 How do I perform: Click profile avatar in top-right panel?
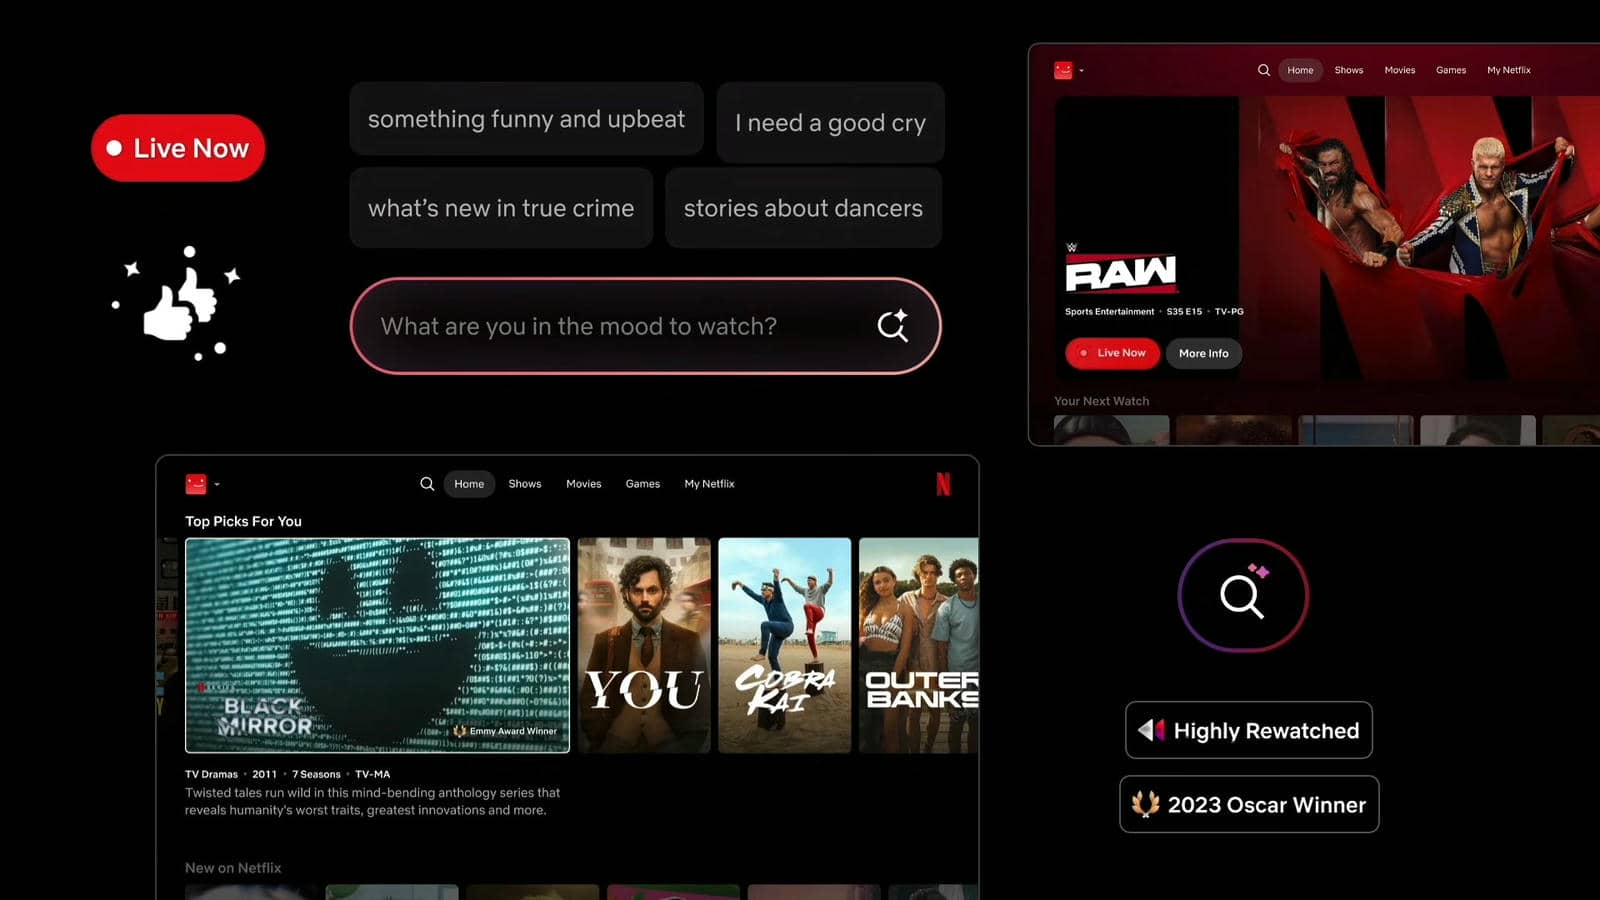coord(1063,70)
